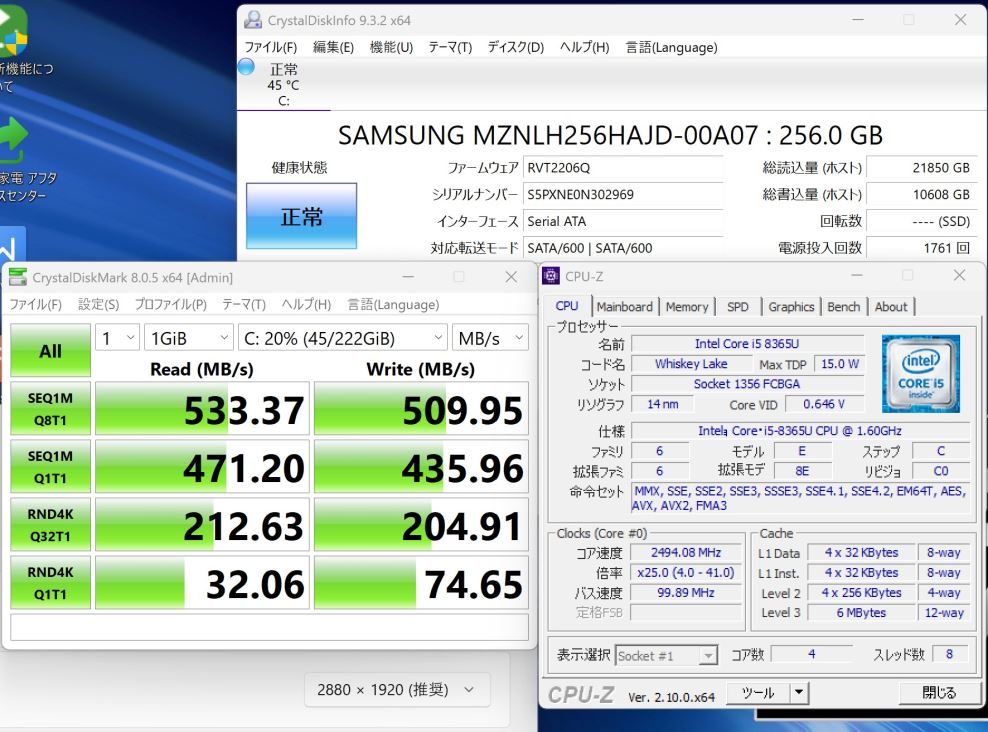Switch to the About tab in CPU-Z

click(x=891, y=307)
